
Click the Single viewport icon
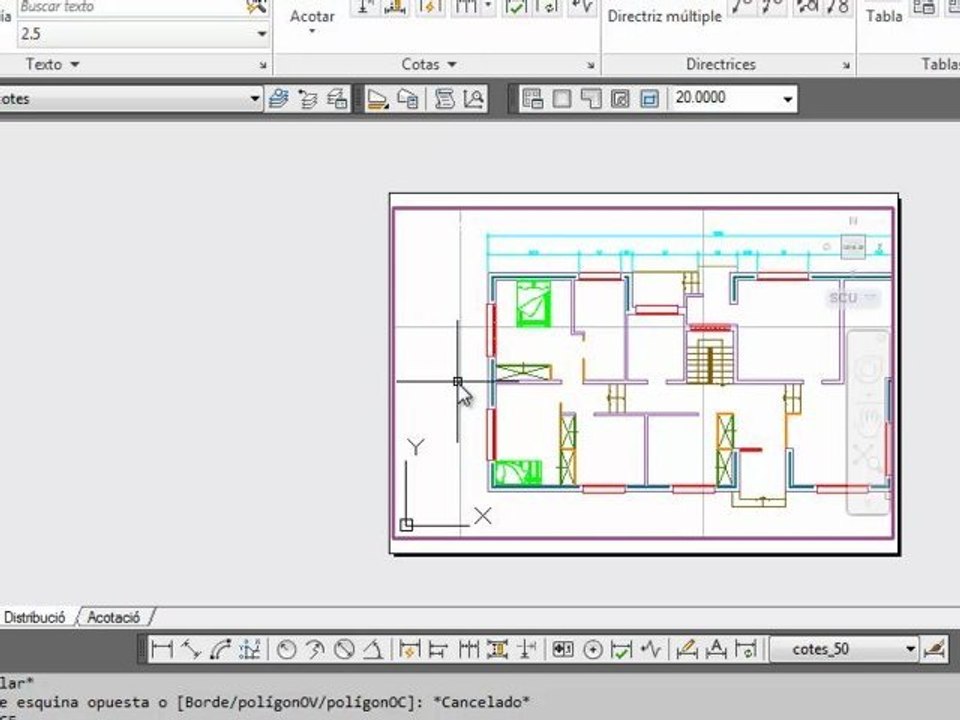(562, 99)
